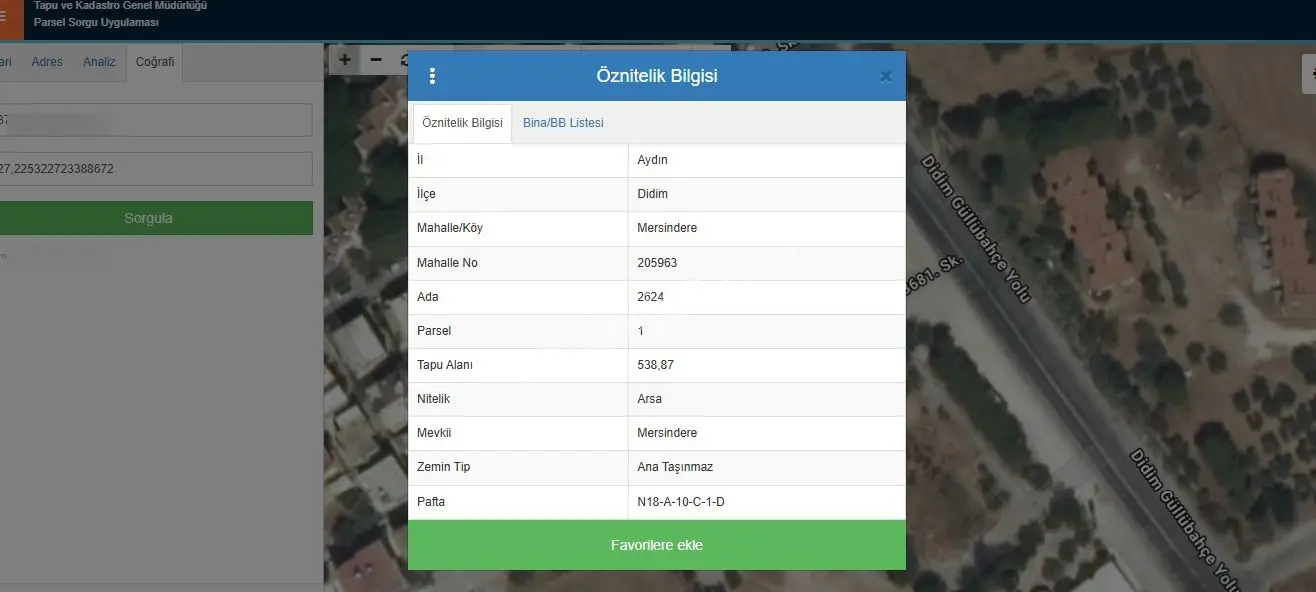Open the three-dot options menu in dialog
Screen dimensions: 1316x592
(432, 76)
